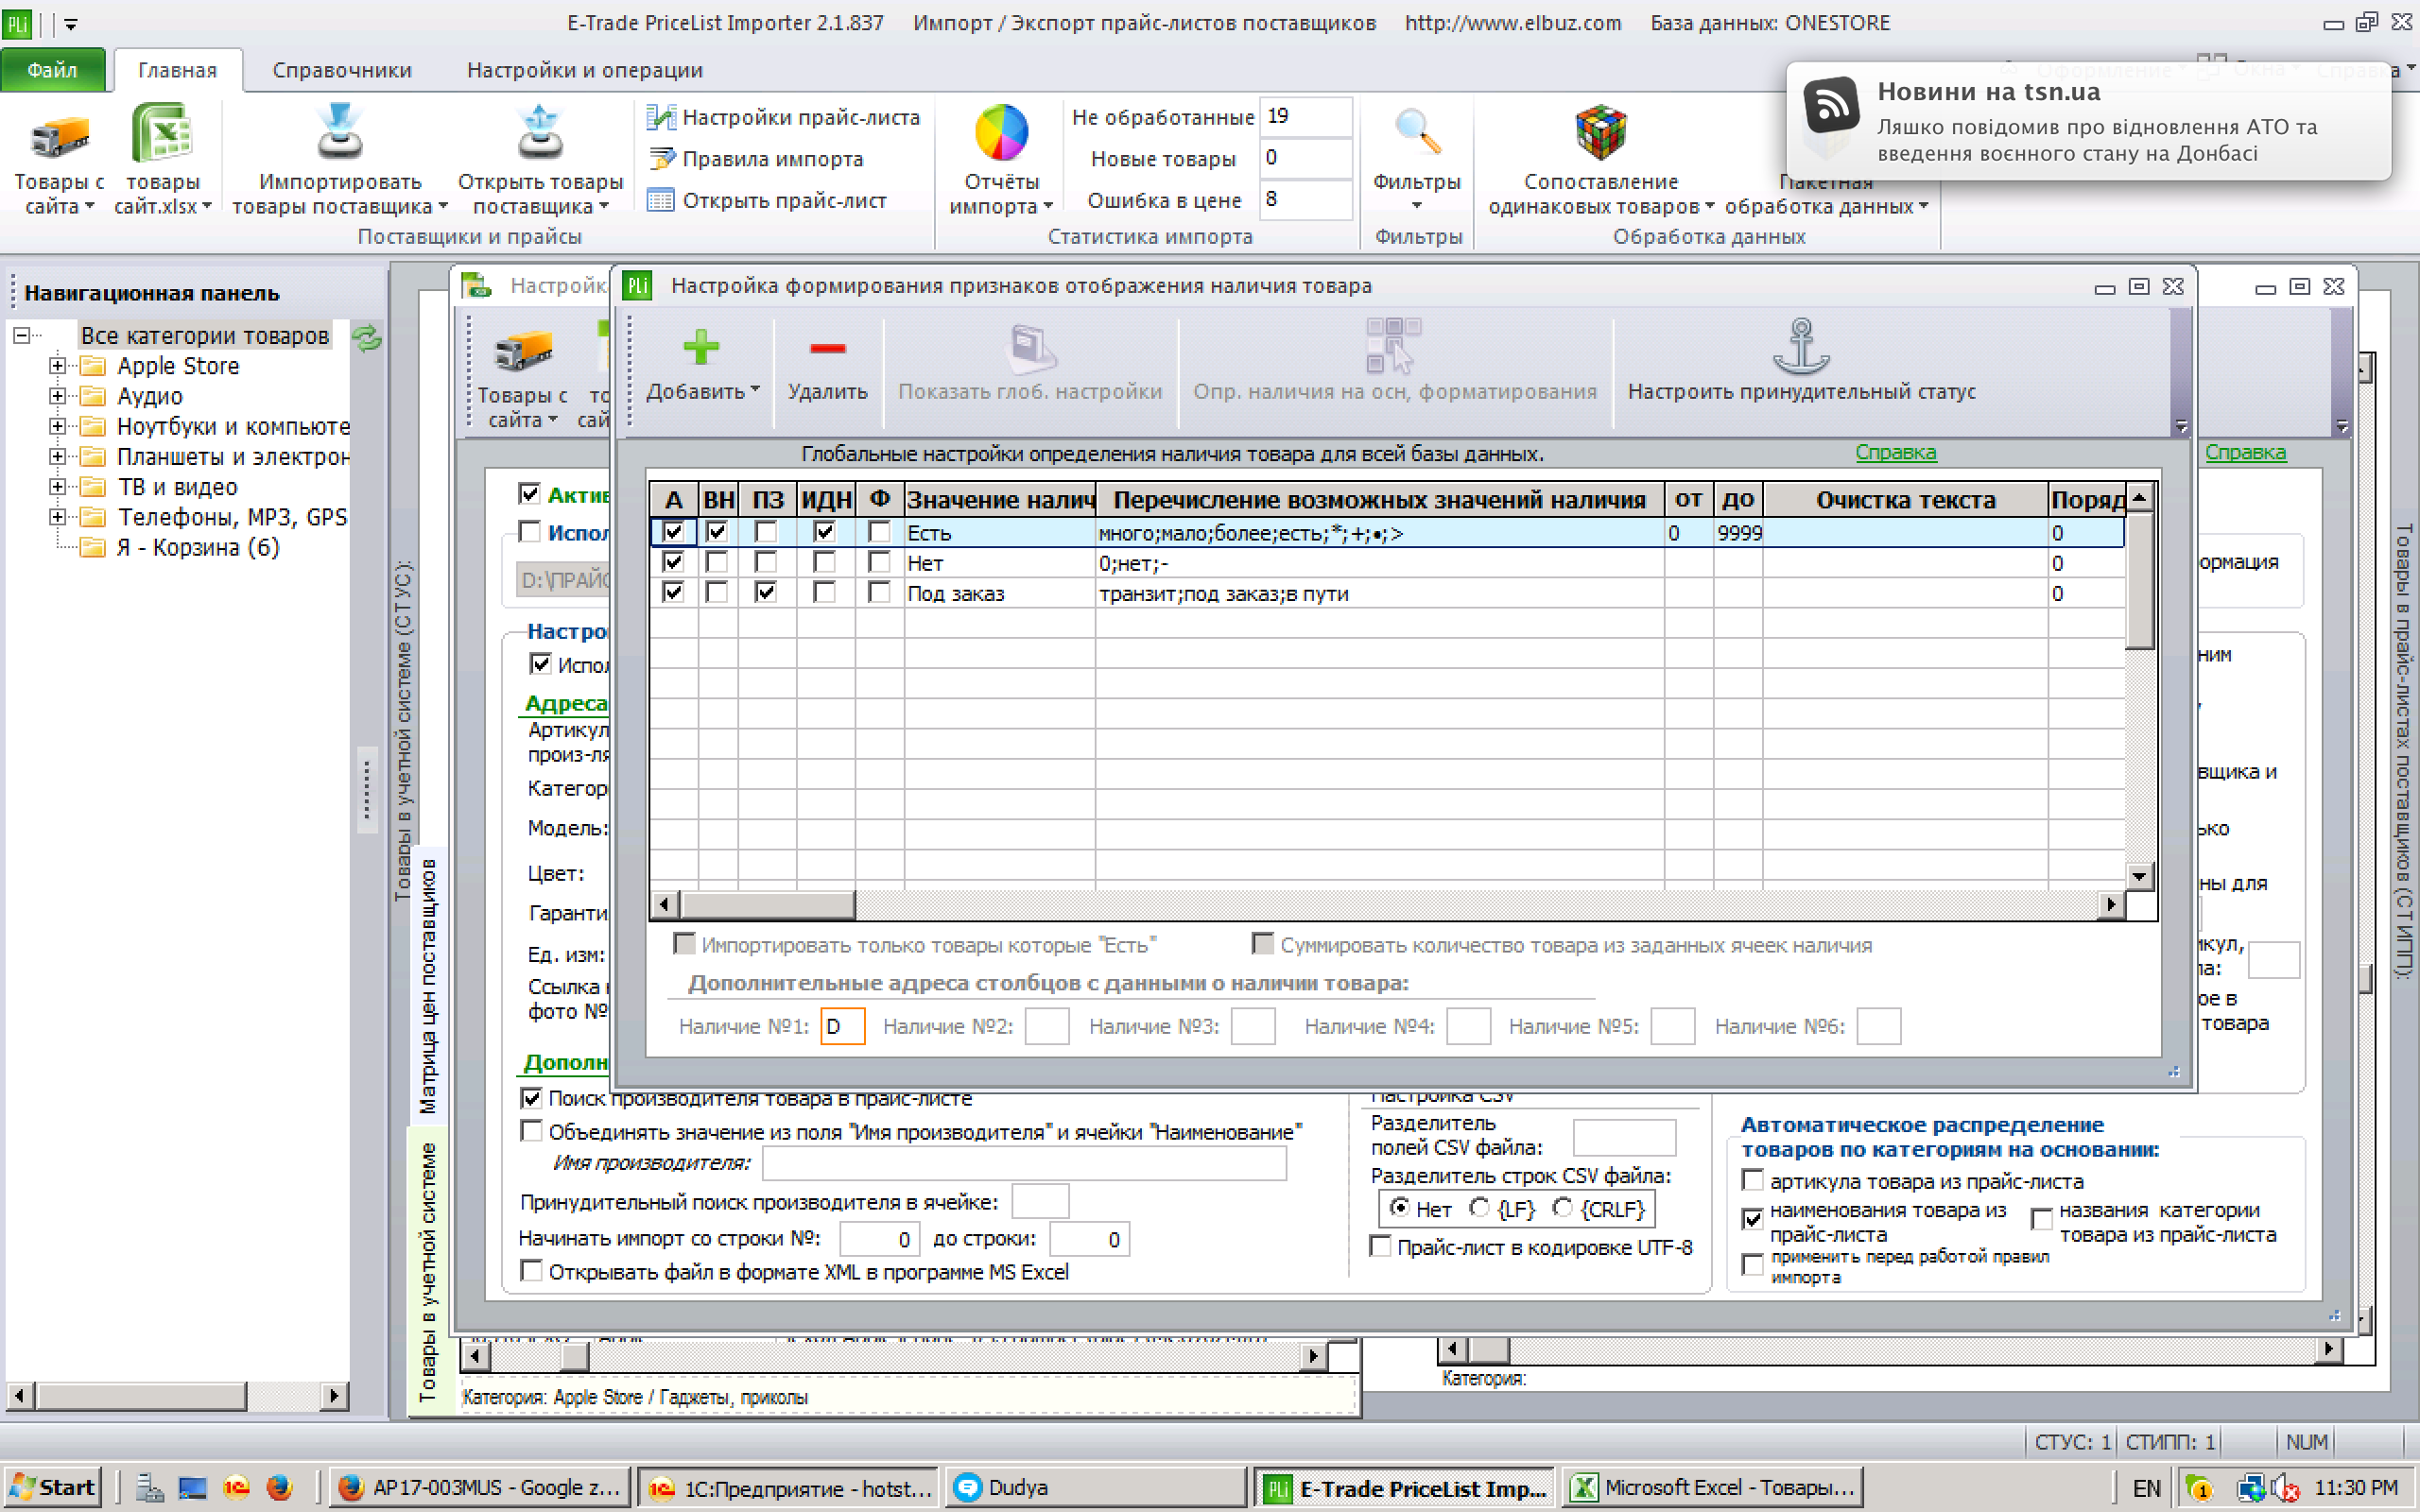Click the 1C icon in quick launch

point(236,1487)
